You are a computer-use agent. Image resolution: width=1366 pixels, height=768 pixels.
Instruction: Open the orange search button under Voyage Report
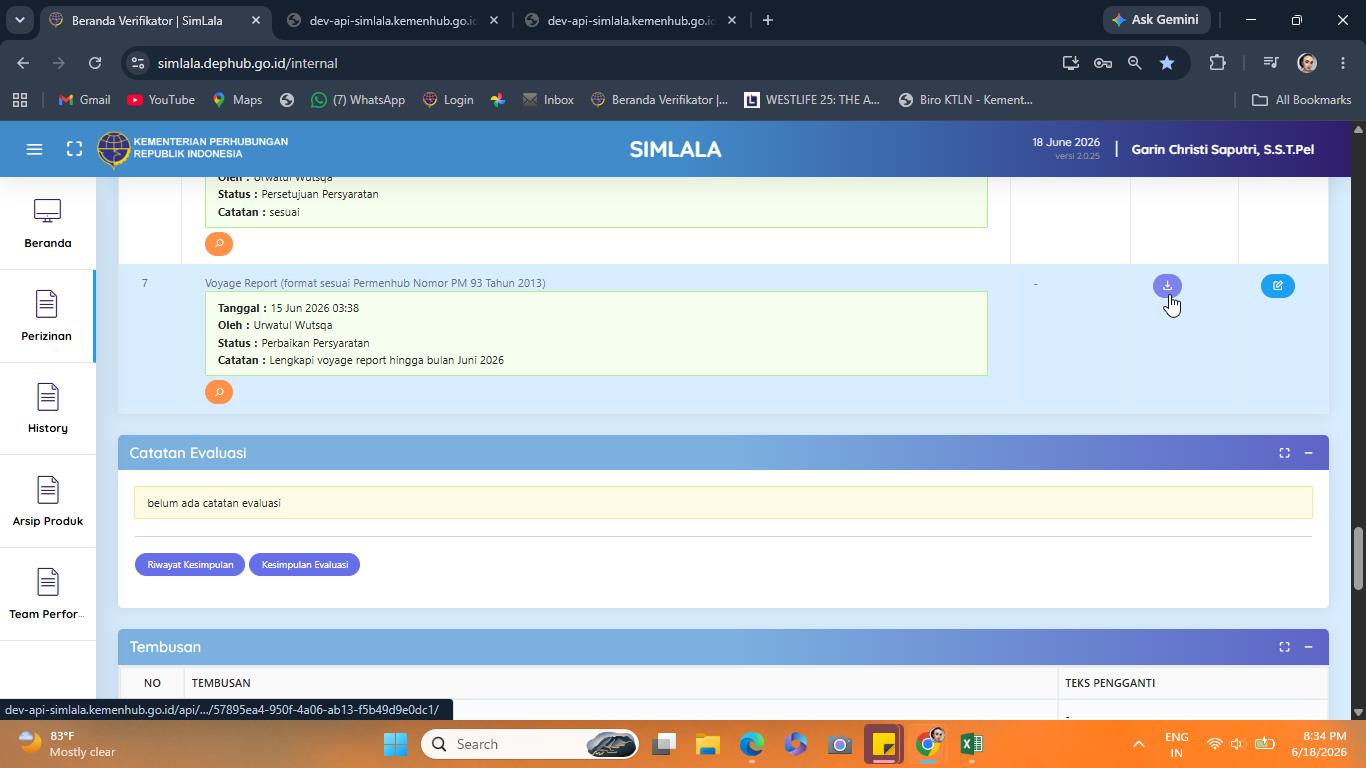219,392
